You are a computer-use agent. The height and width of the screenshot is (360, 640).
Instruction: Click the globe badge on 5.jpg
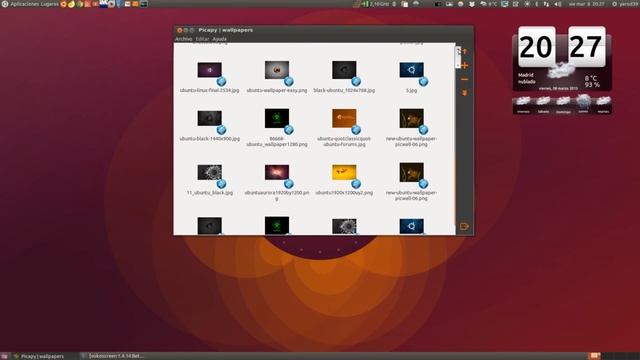click(423, 81)
